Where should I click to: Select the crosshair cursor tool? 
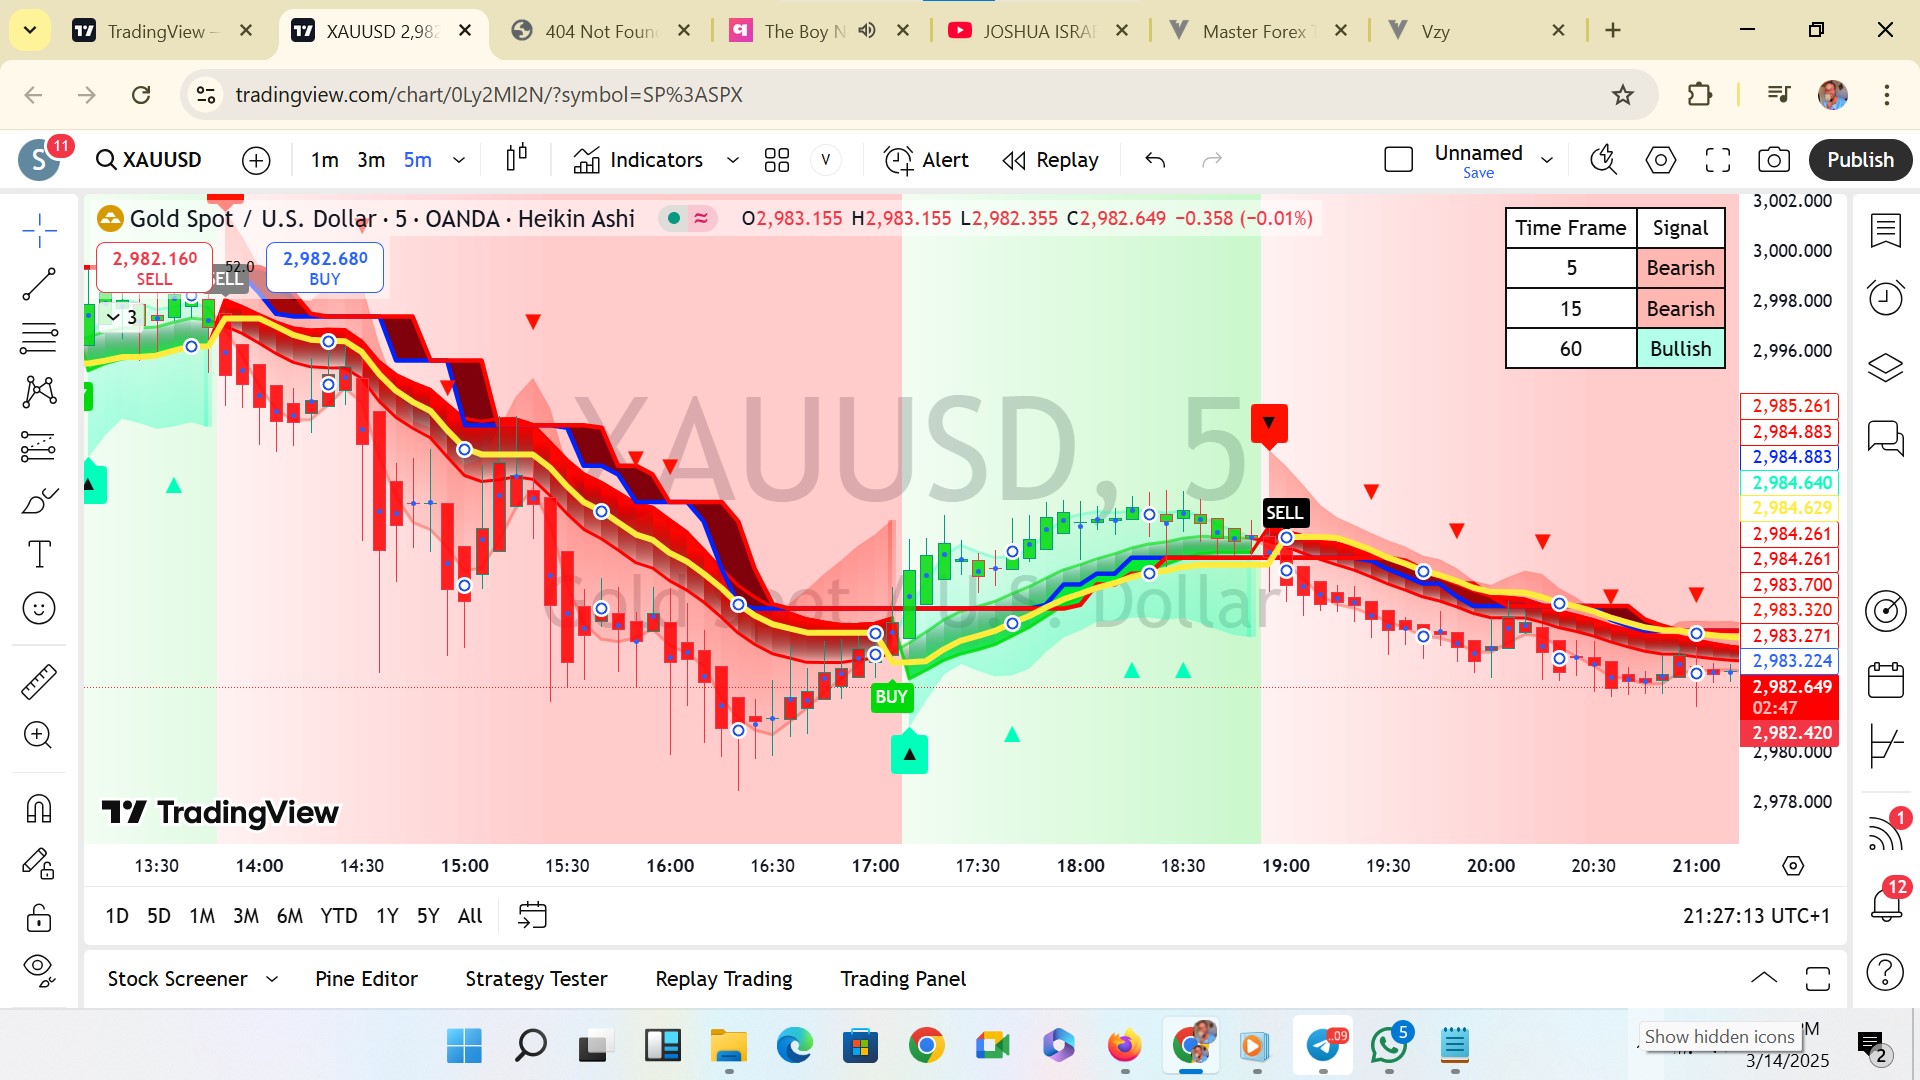click(39, 230)
